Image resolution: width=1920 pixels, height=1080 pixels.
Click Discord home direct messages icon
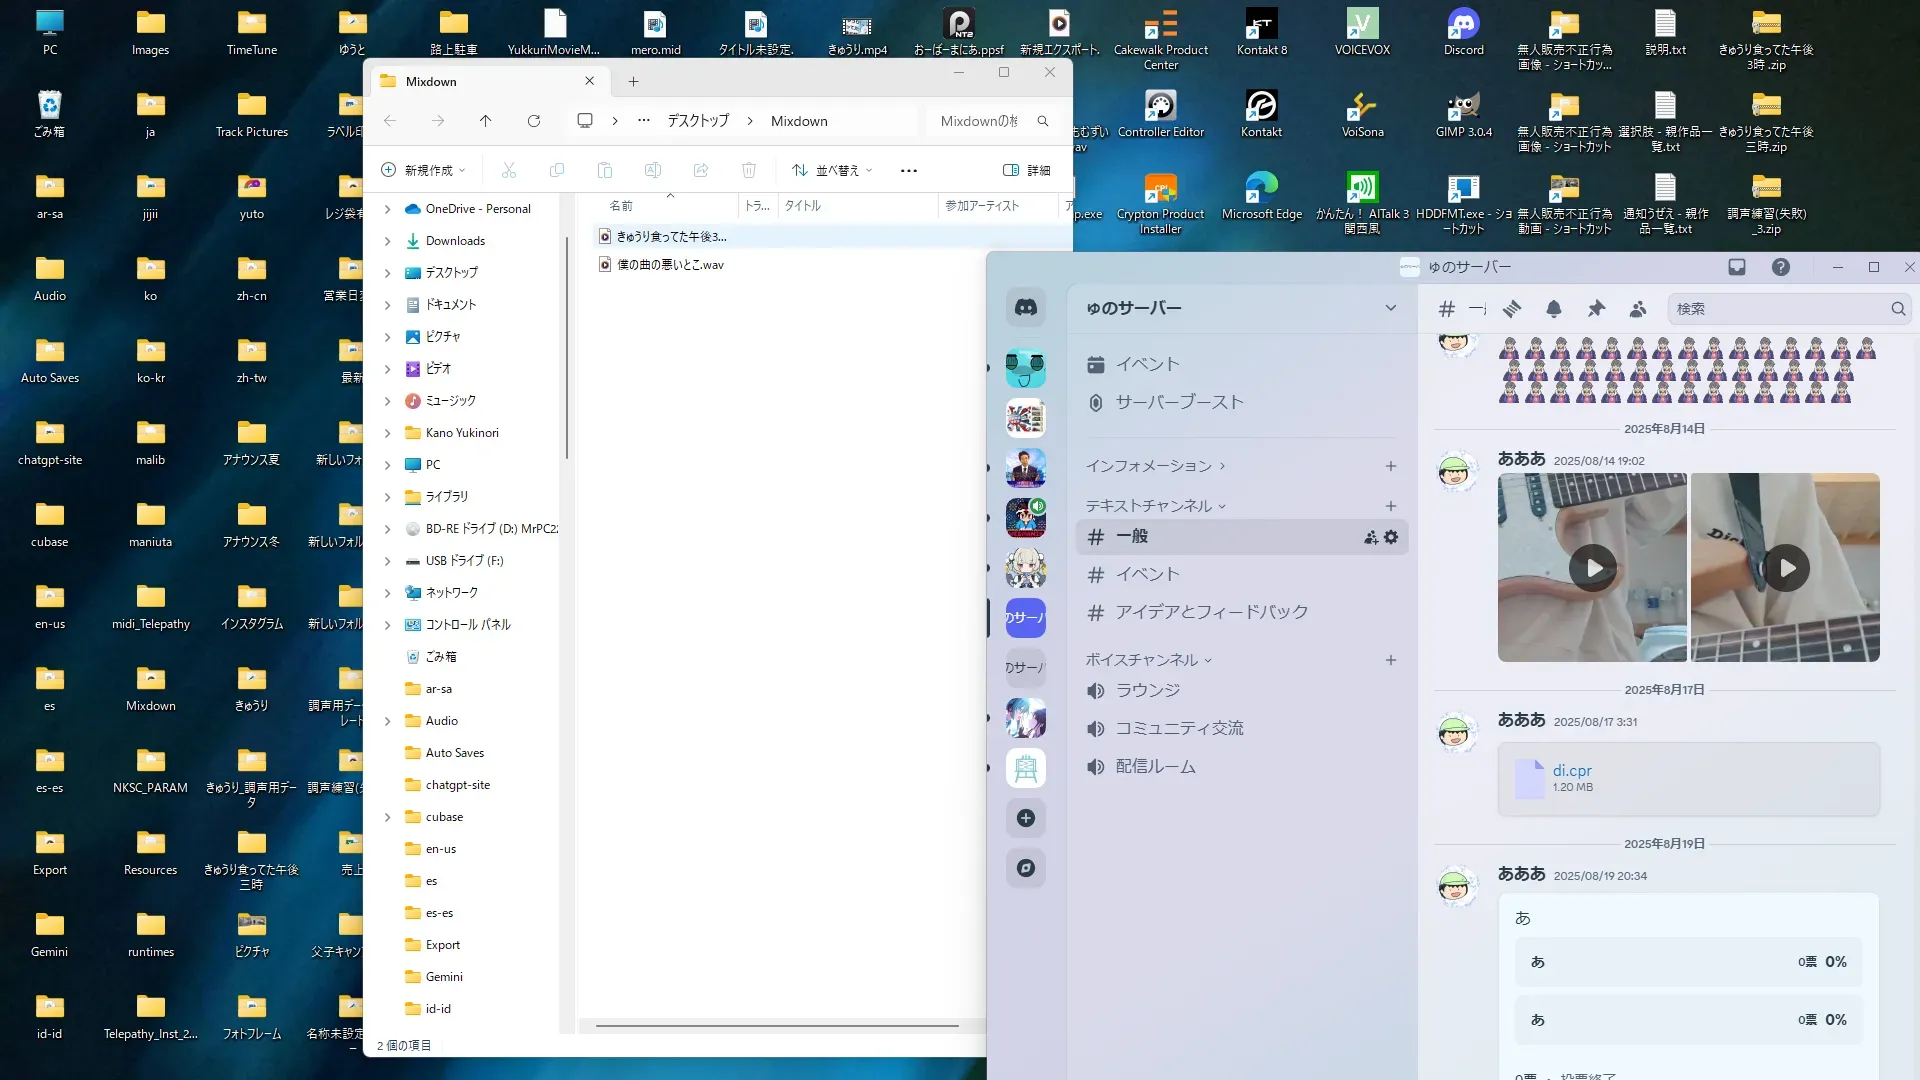1026,308
